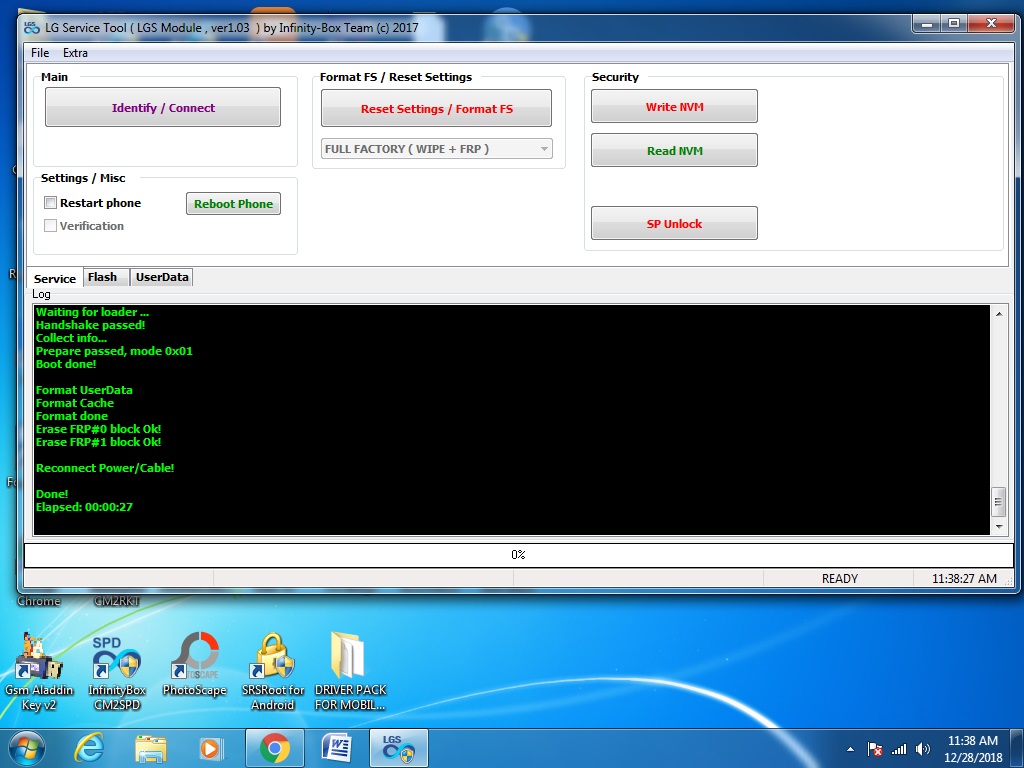Screen dimensions: 1024x768
Task: Click 'Format UserData' log line
Action: click(x=84, y=390)
